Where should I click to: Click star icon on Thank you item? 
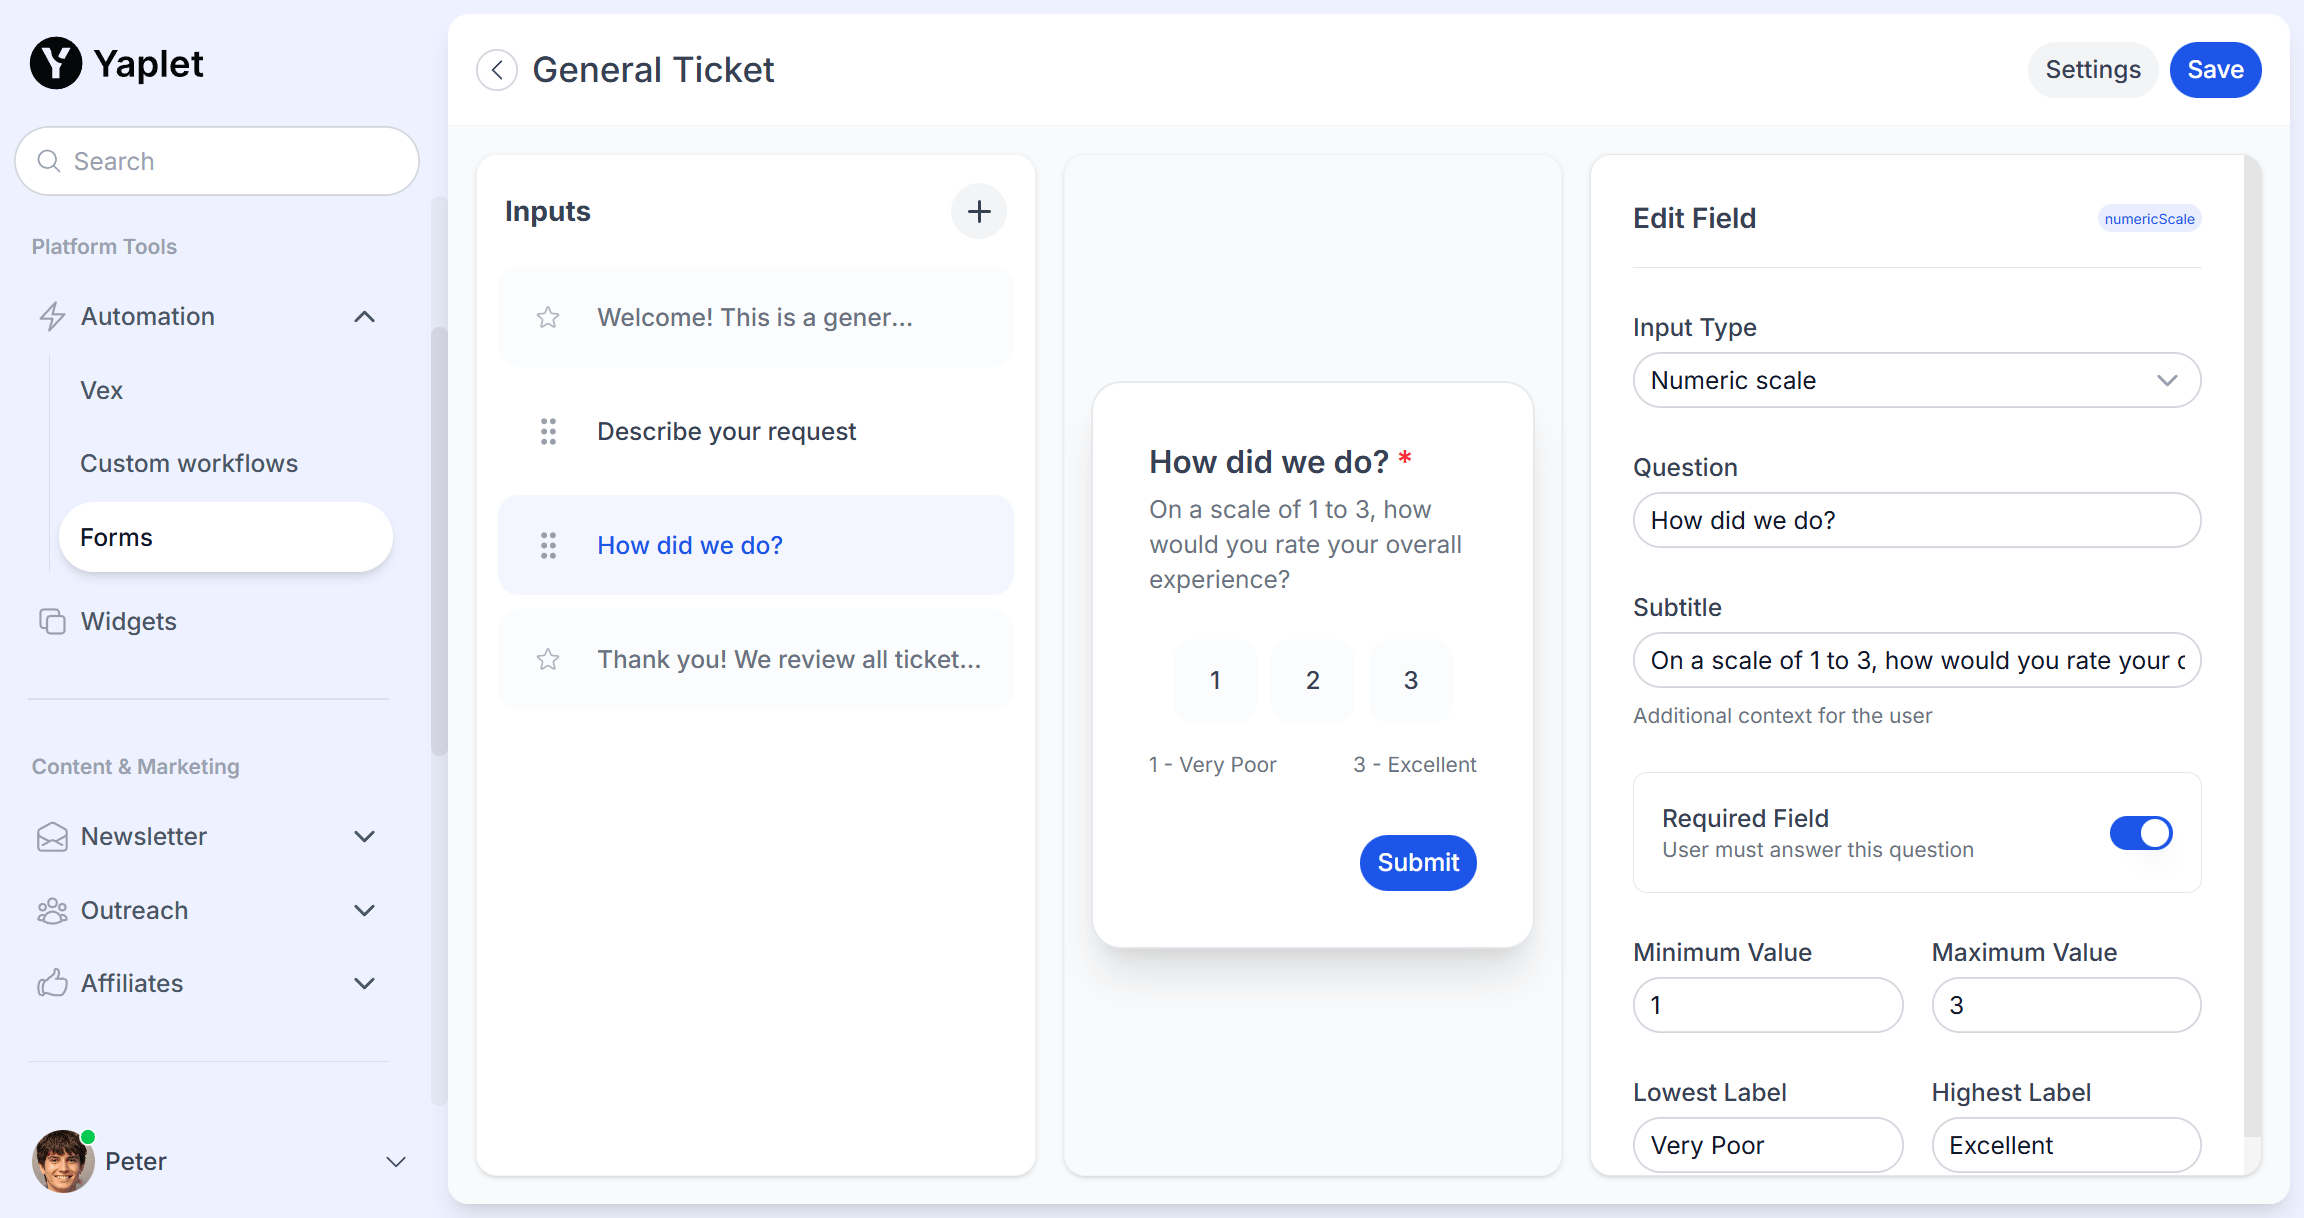click(548, 660)
